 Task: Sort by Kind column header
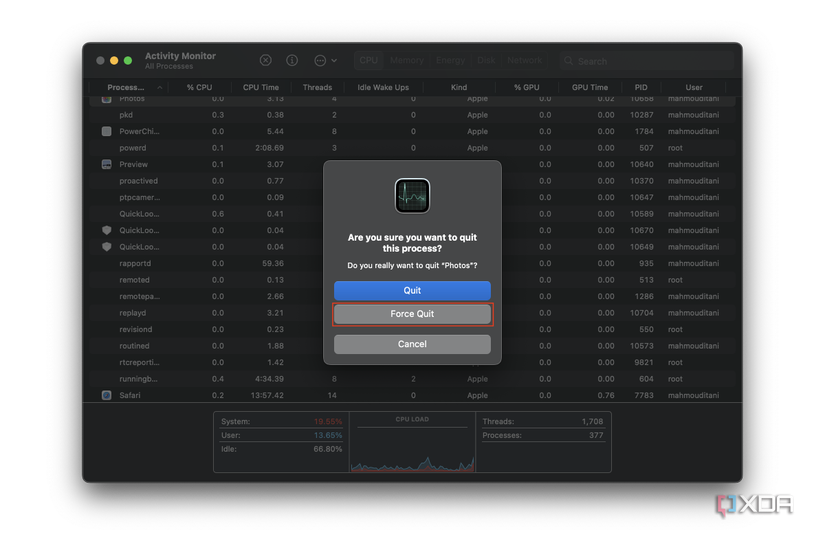pyautogui.click(x=459, y=87)
